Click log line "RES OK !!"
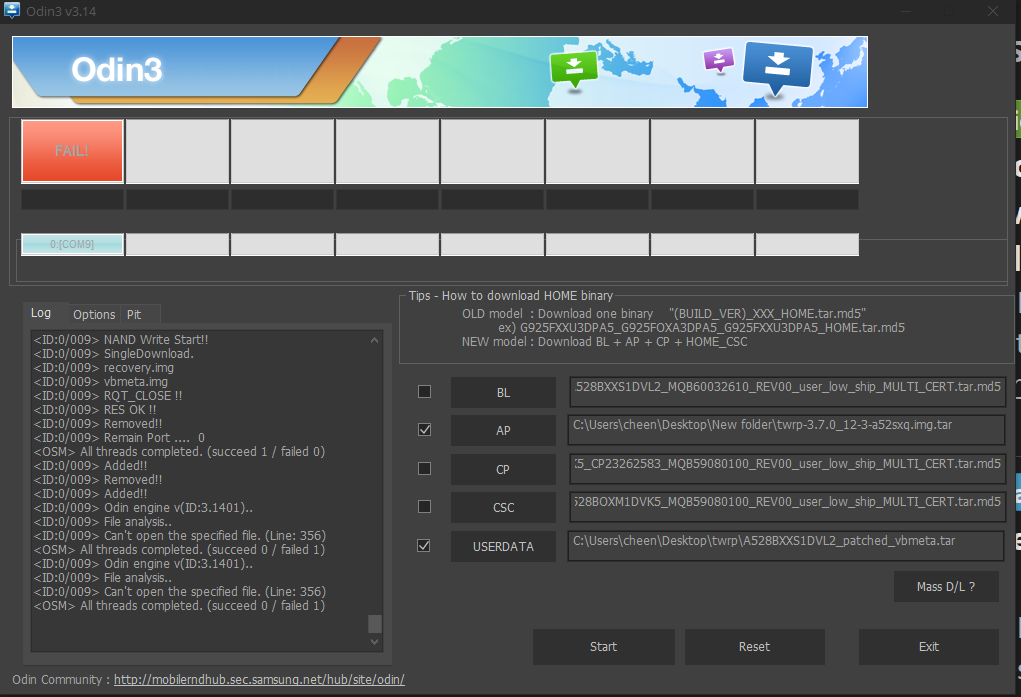This screenshot has width=1021, height=697. (x=95, y=410)
